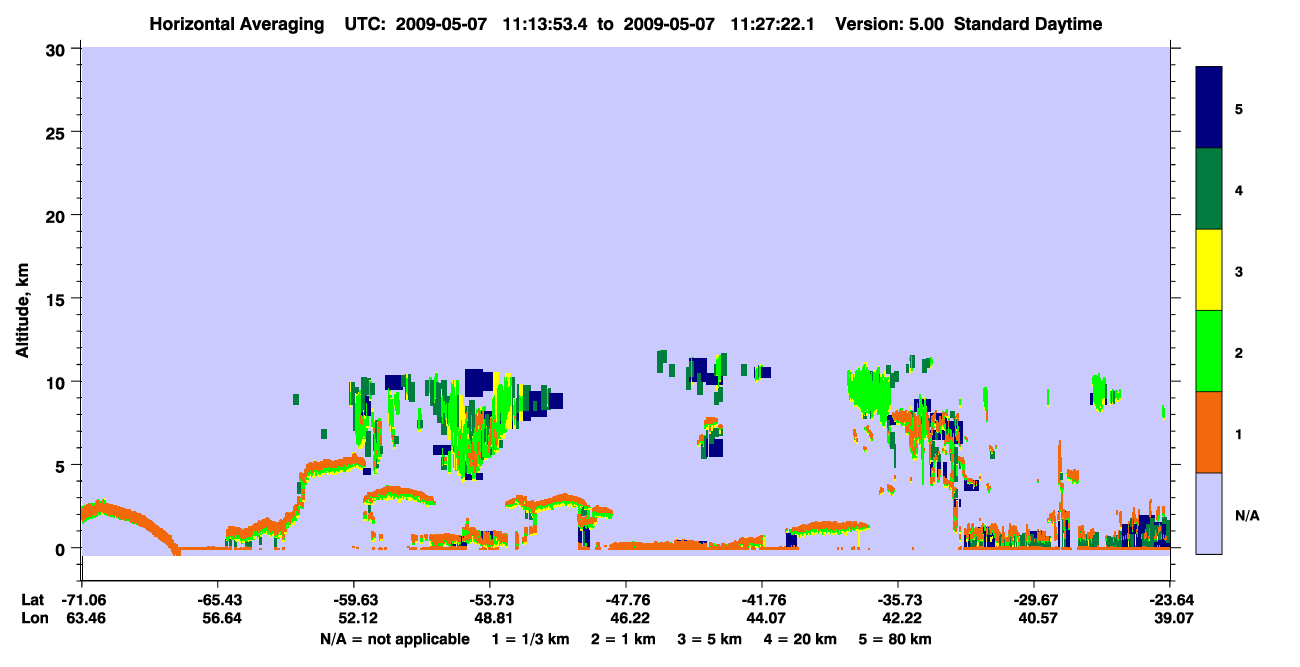
Task: Click the 'Lon' axis row label
Action: [34, 618]
